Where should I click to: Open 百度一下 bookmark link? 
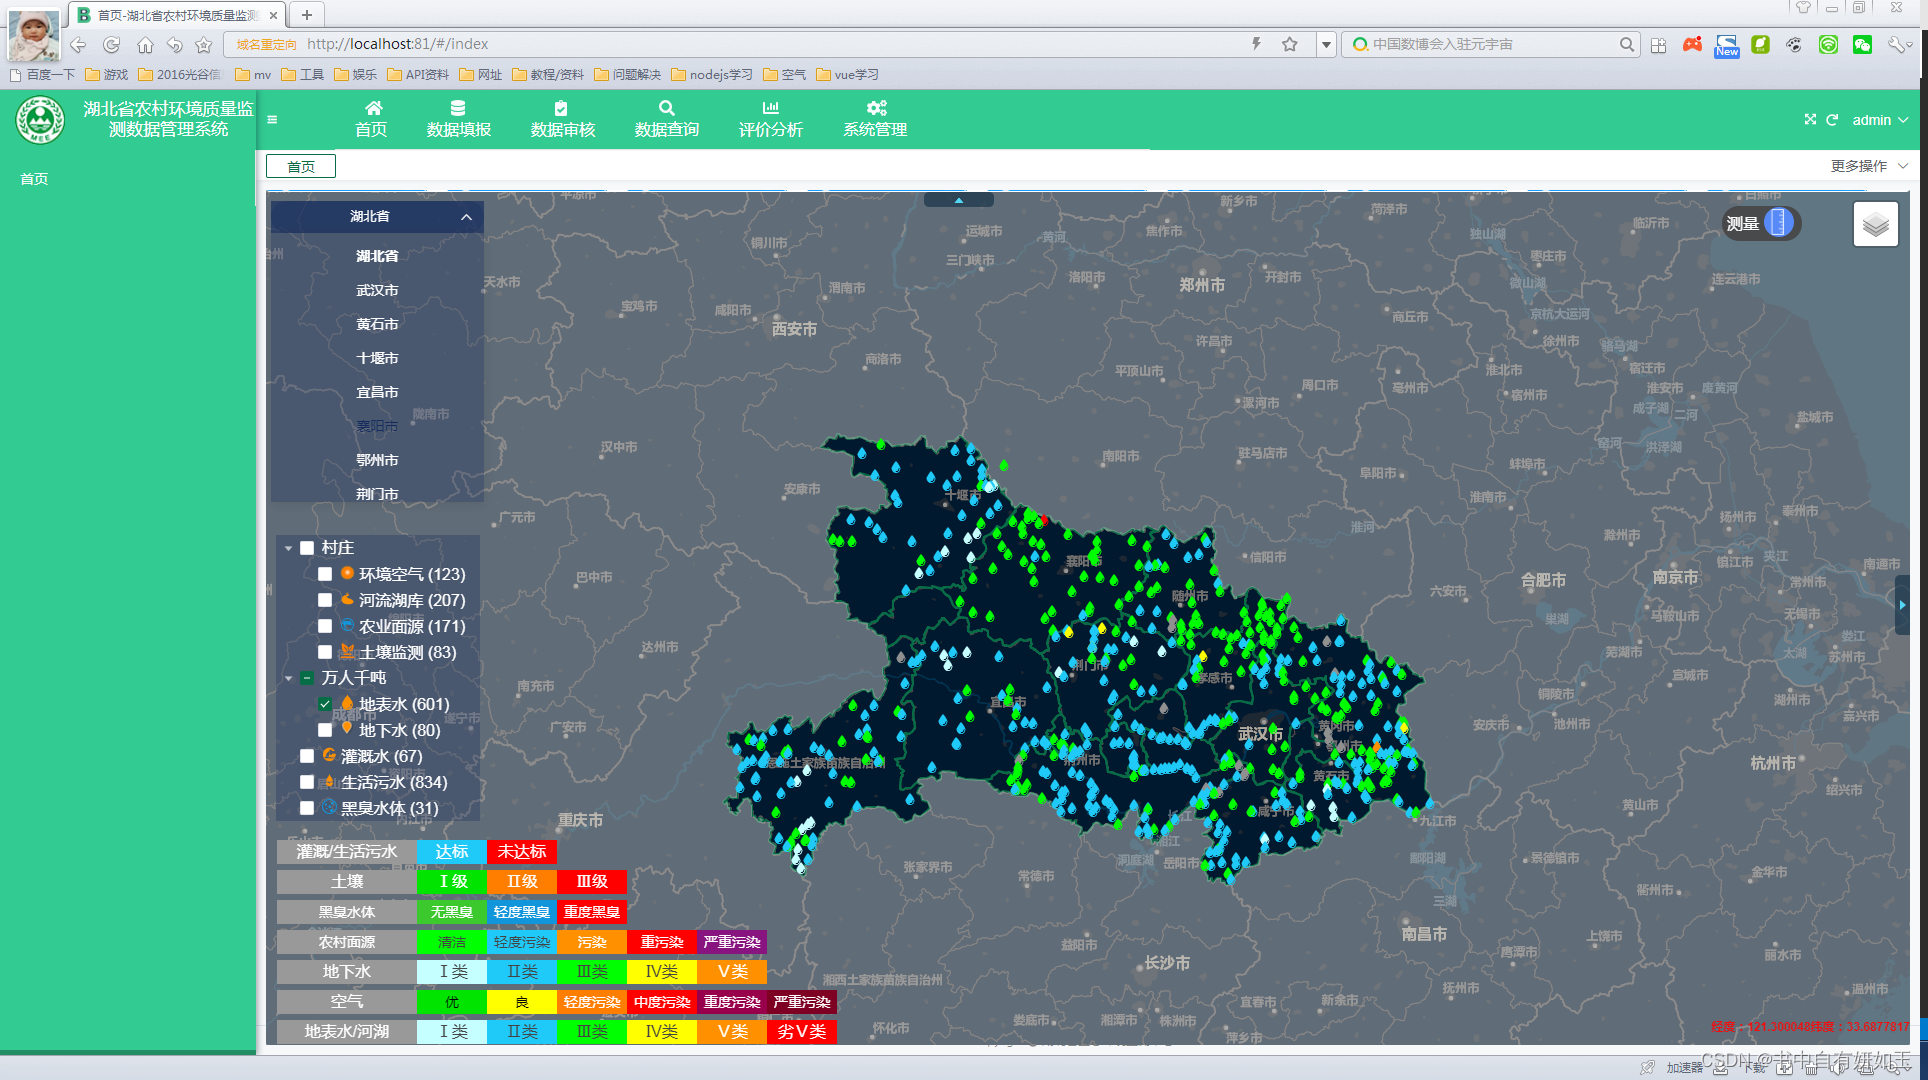click(43, 74)
